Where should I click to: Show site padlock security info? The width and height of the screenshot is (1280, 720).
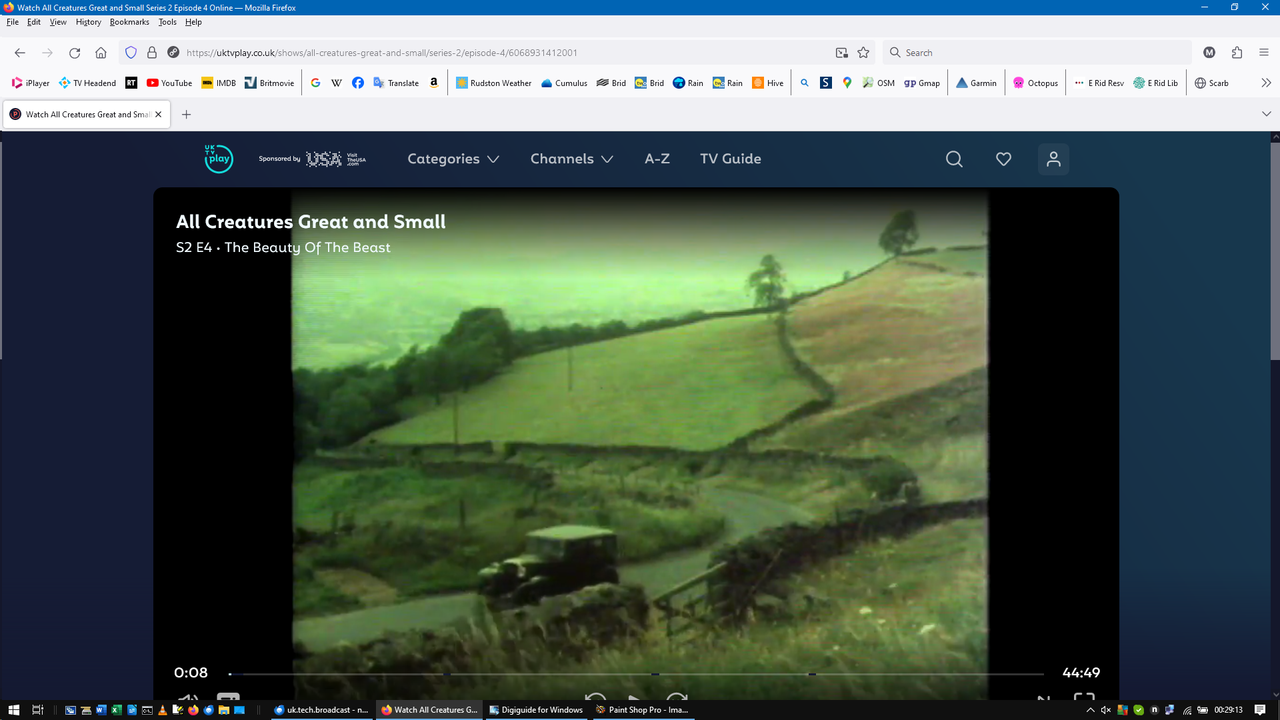152,53
